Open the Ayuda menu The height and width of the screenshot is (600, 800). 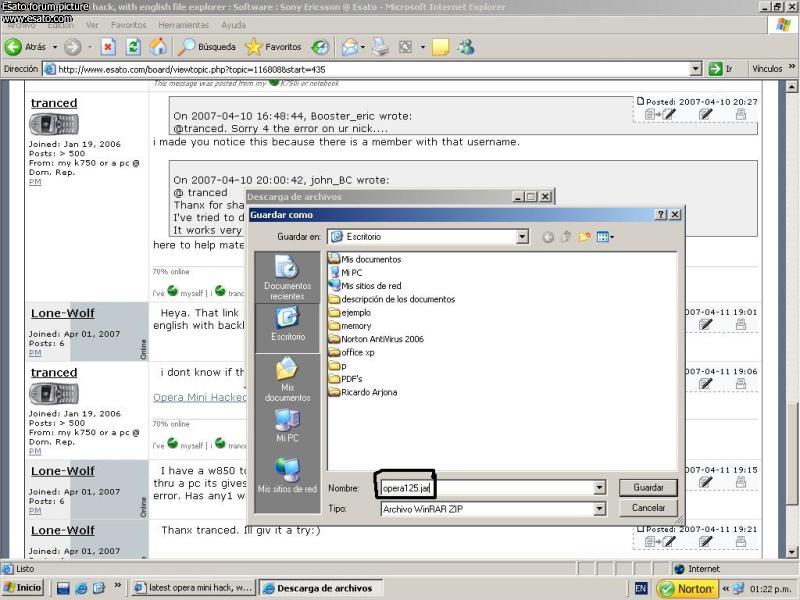click(x=233, y=25)
